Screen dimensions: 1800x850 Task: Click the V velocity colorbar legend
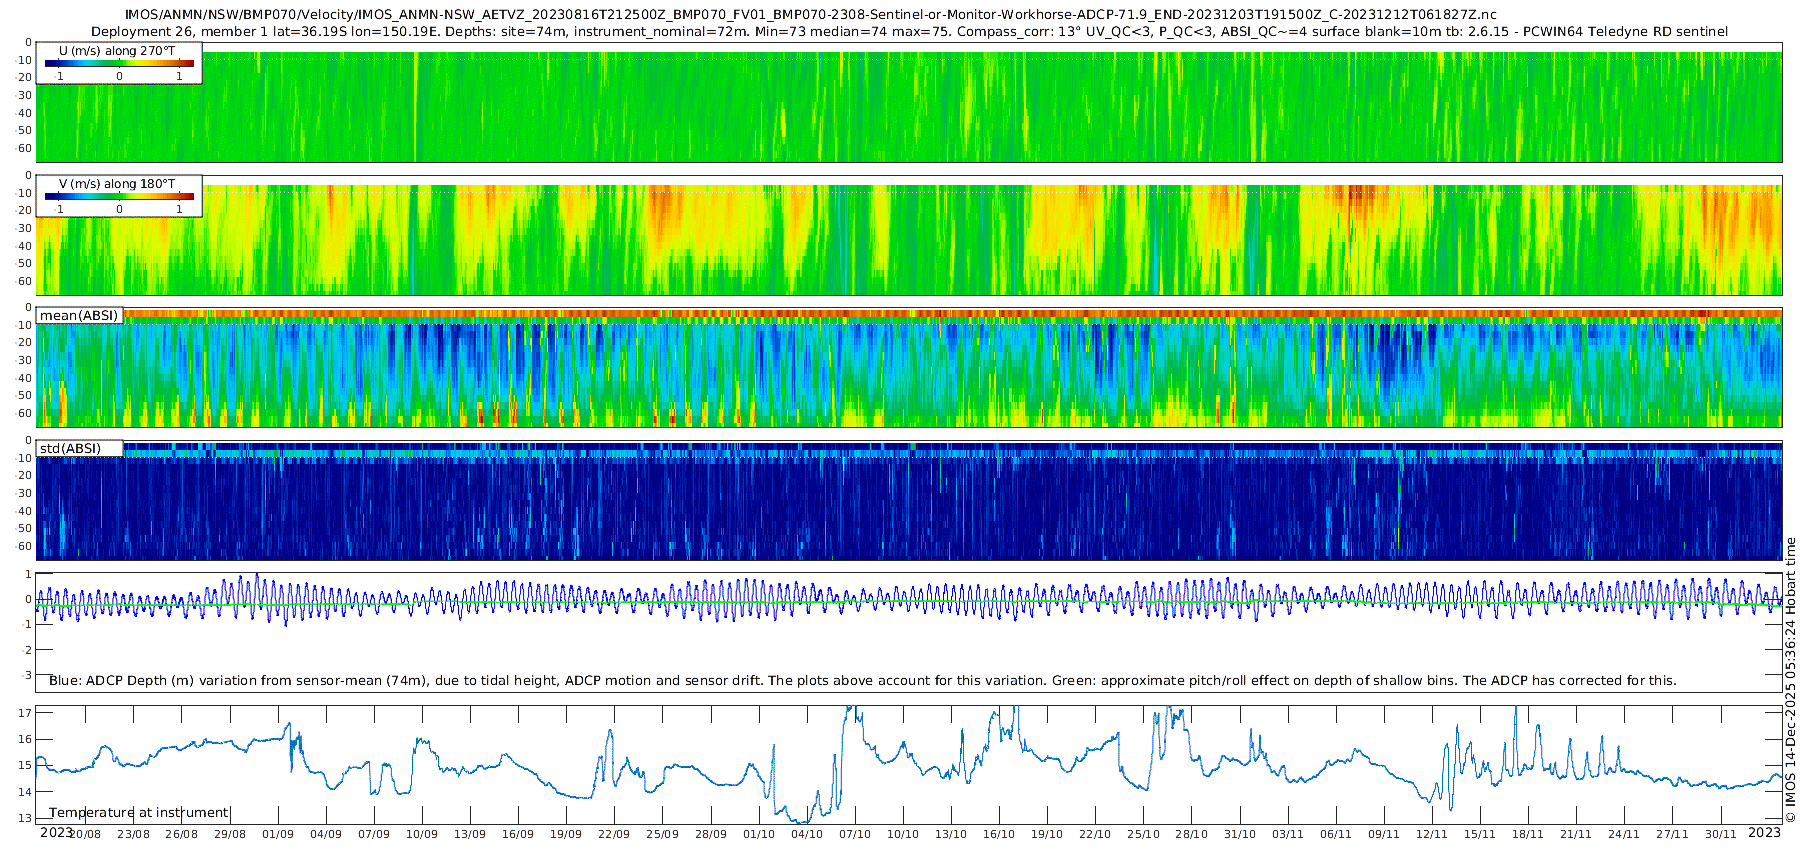pos(118,196)
